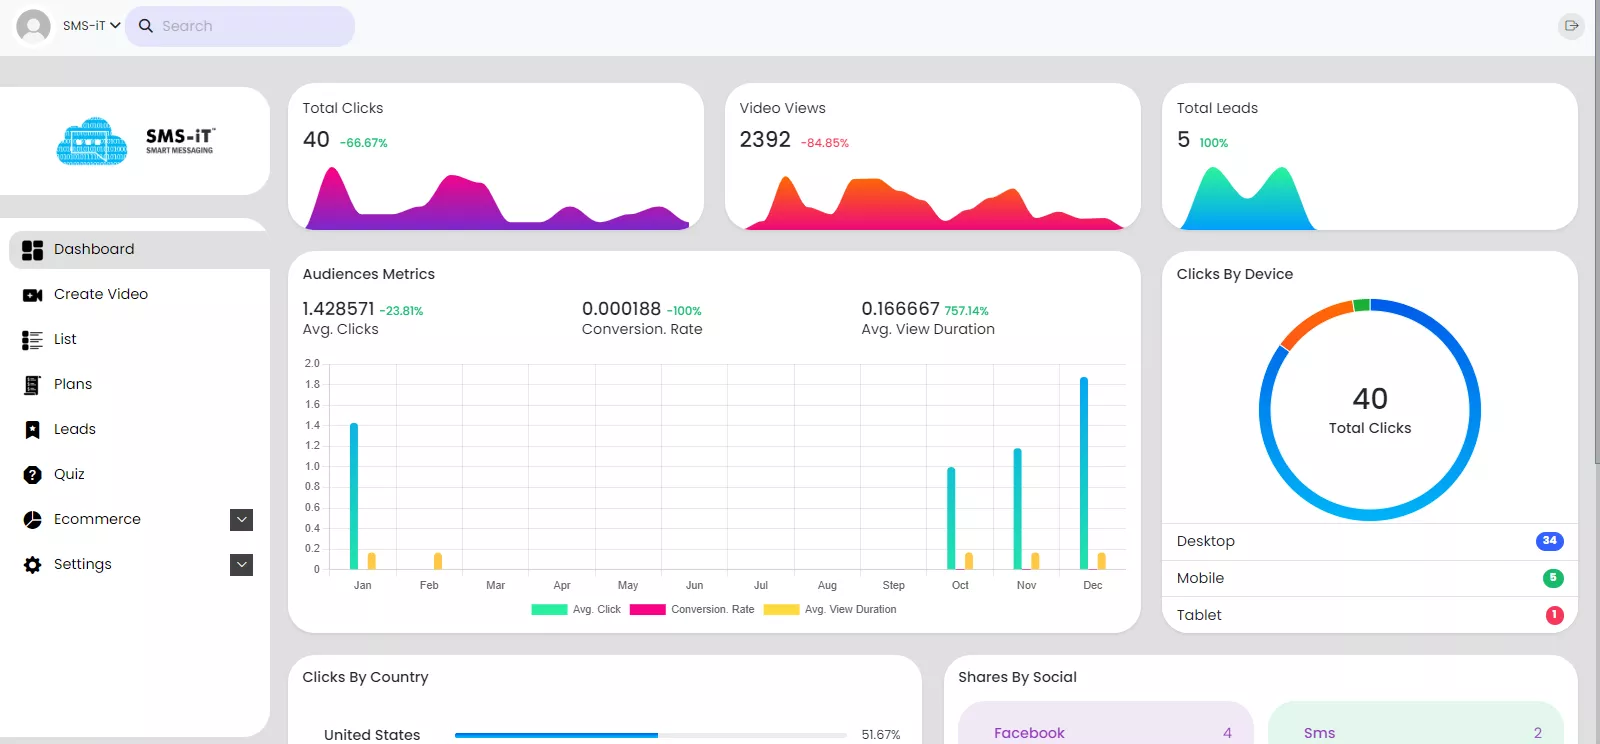
Task: Click the logout icon at top right
Action: 1571,26
